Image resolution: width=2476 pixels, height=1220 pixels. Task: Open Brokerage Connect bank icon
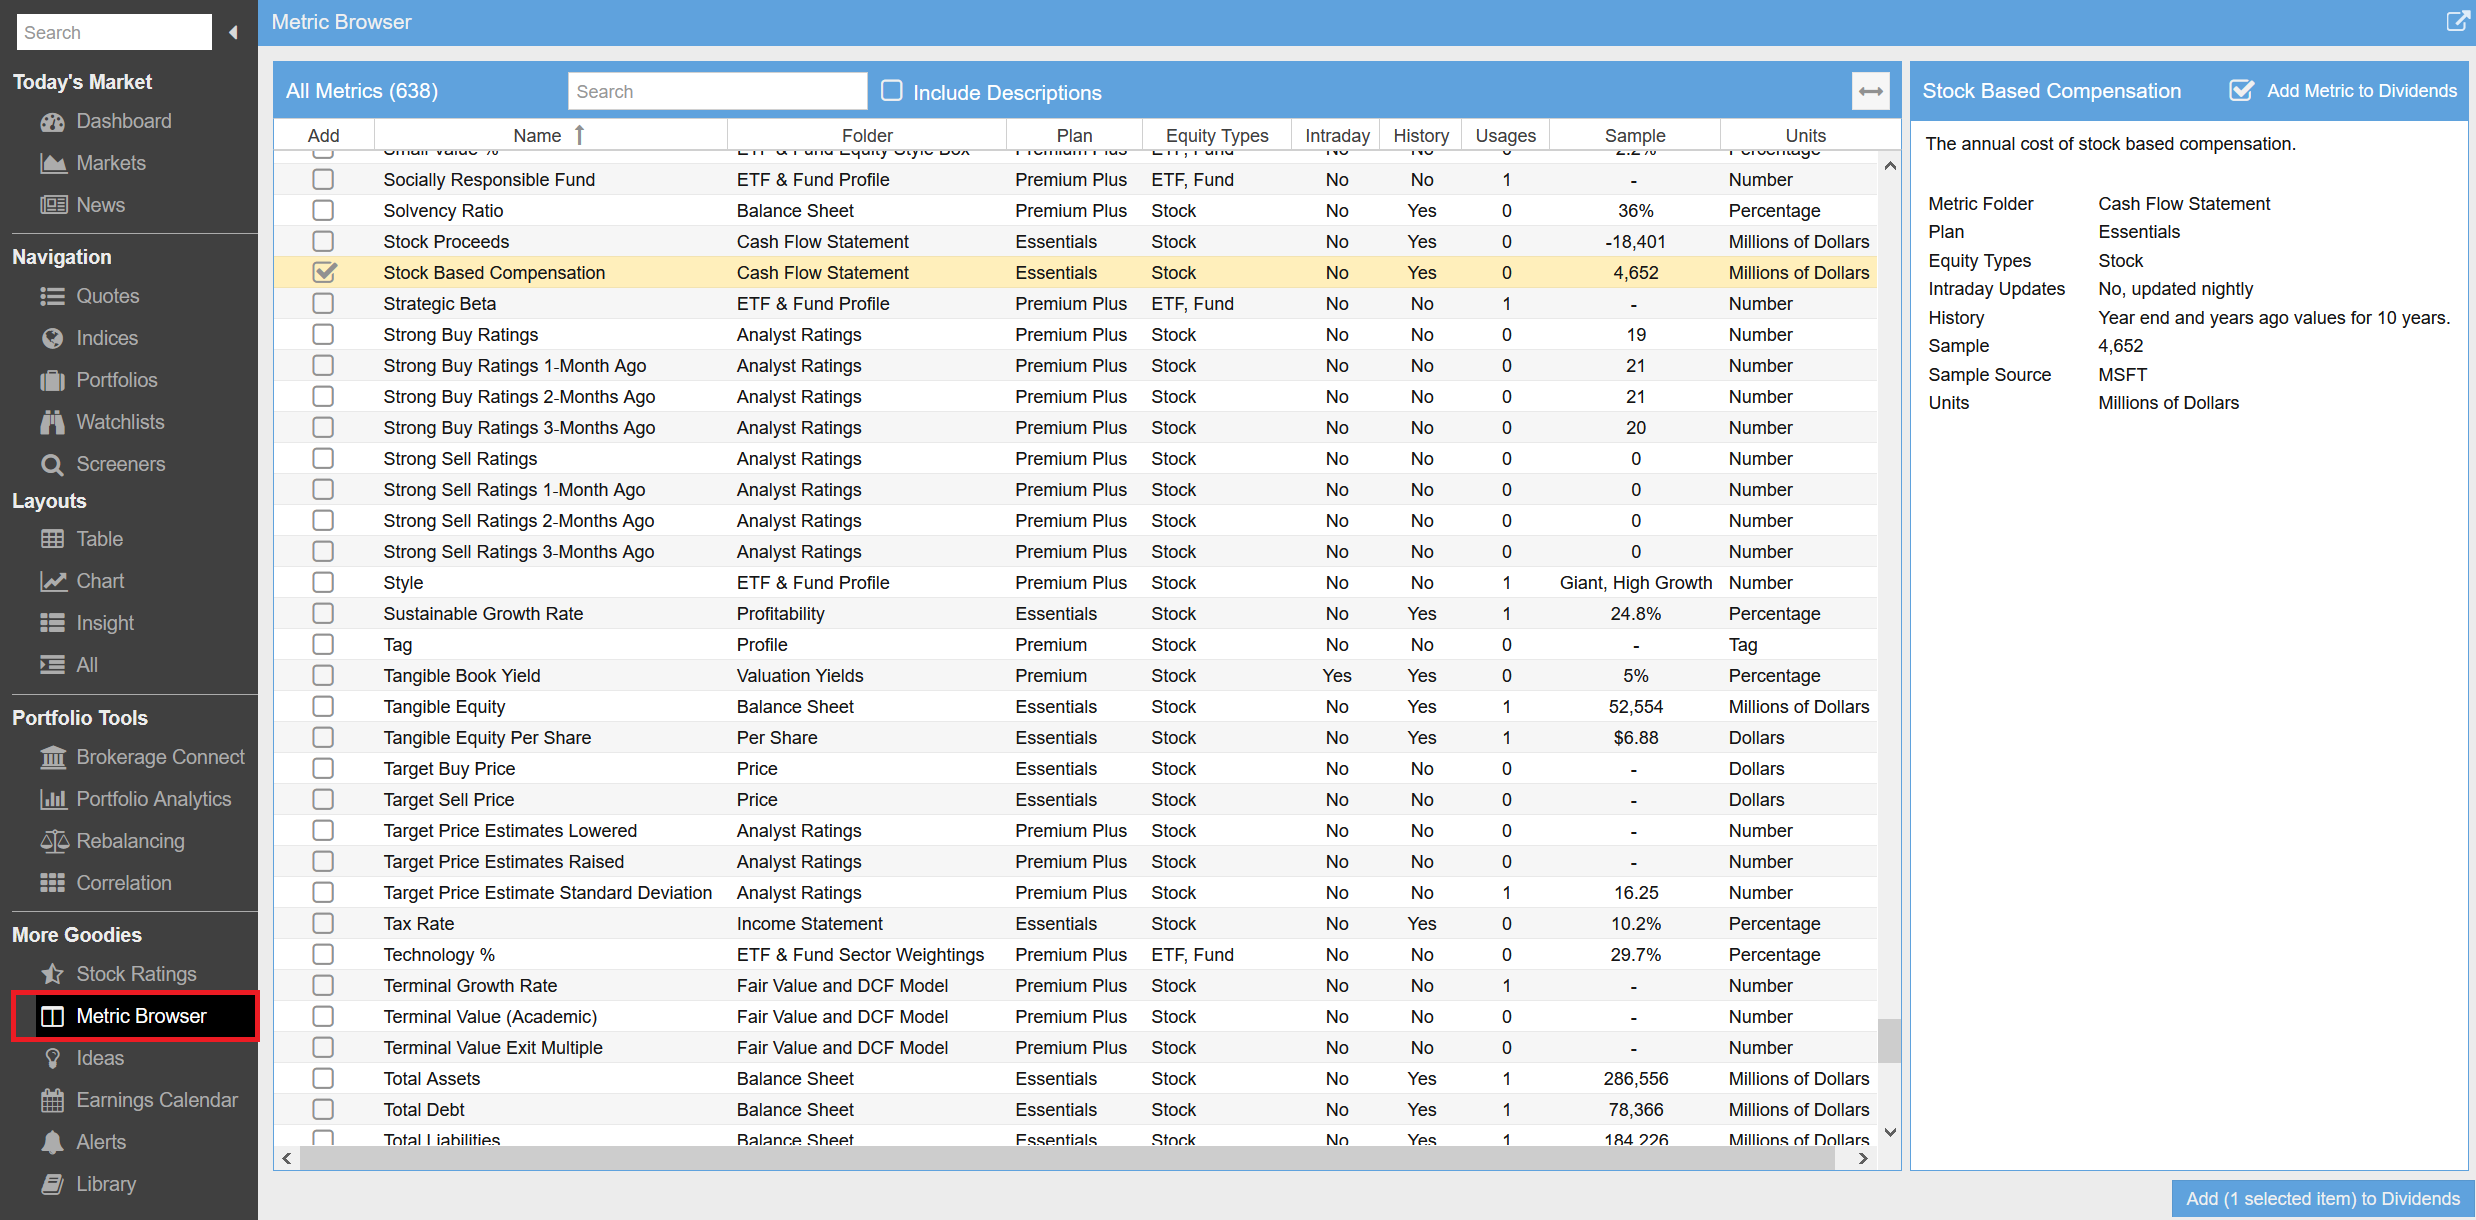[52, 757]
